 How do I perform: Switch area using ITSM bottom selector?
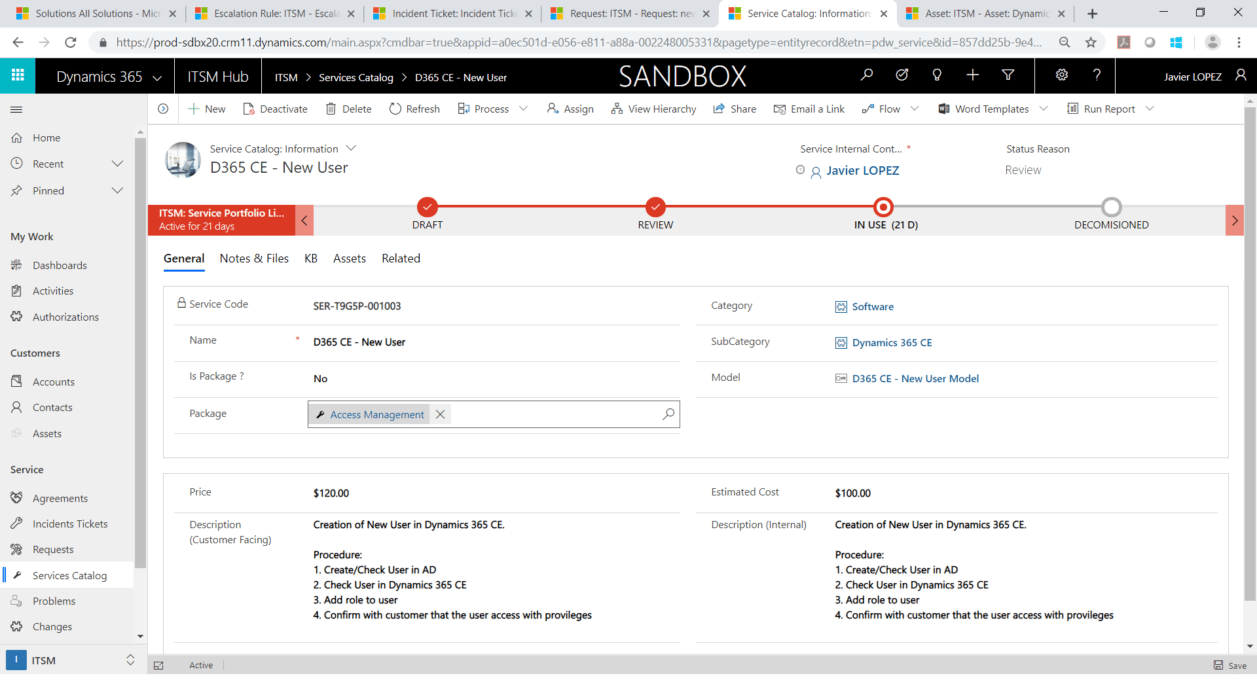[73, 660]
